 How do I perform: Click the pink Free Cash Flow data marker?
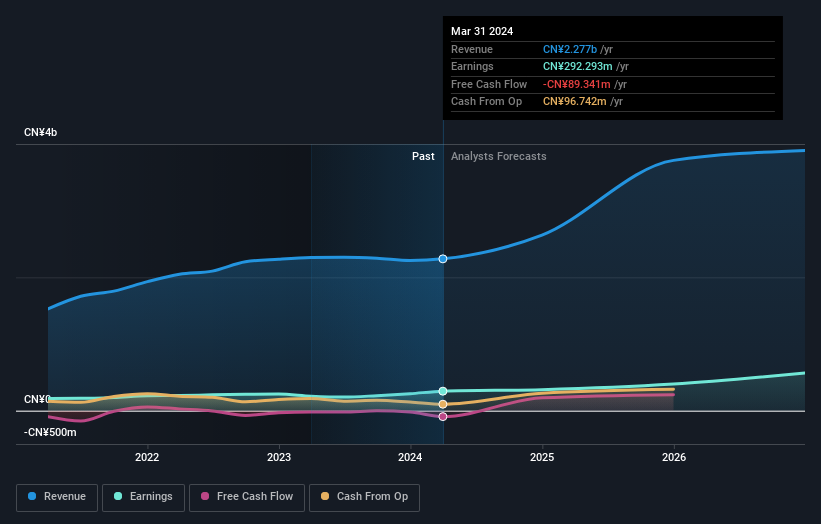(x=443, y=417)
